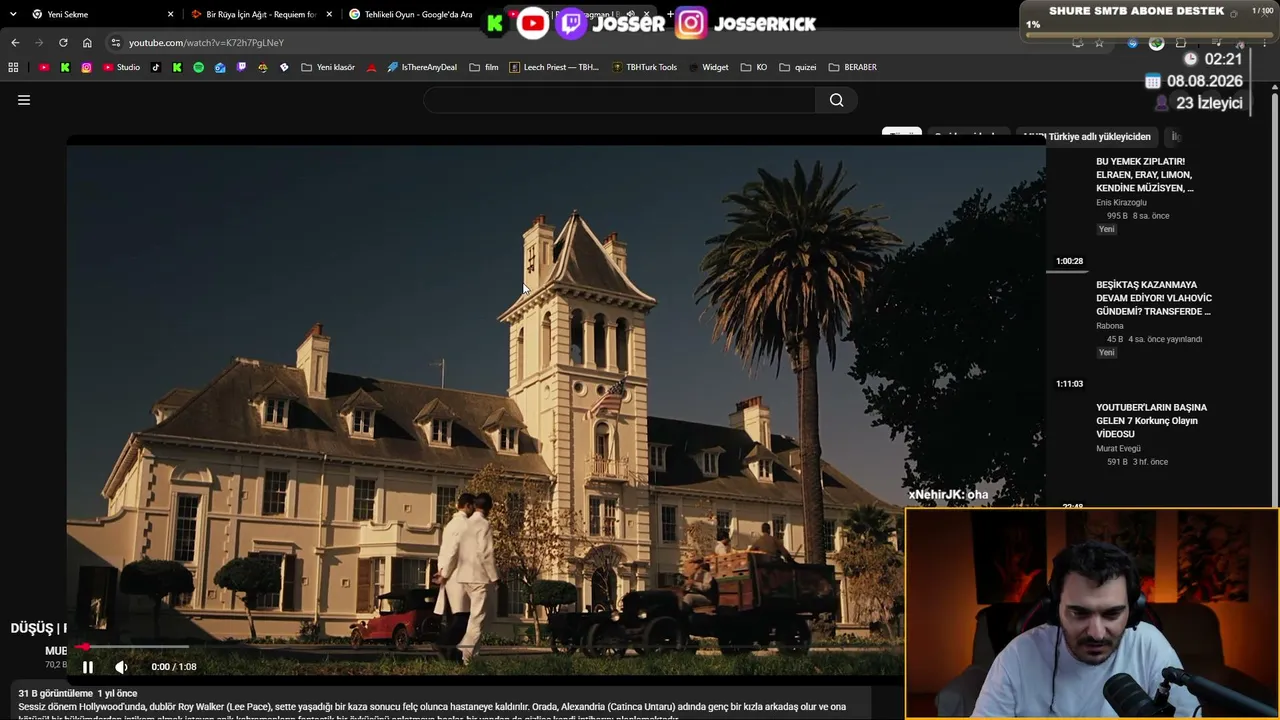Select the MUBI Türkiye adlı yükleyiciden chip
Image resolution: width=1280 pixels, height=720 pixels.
(x=1087, y=136)
